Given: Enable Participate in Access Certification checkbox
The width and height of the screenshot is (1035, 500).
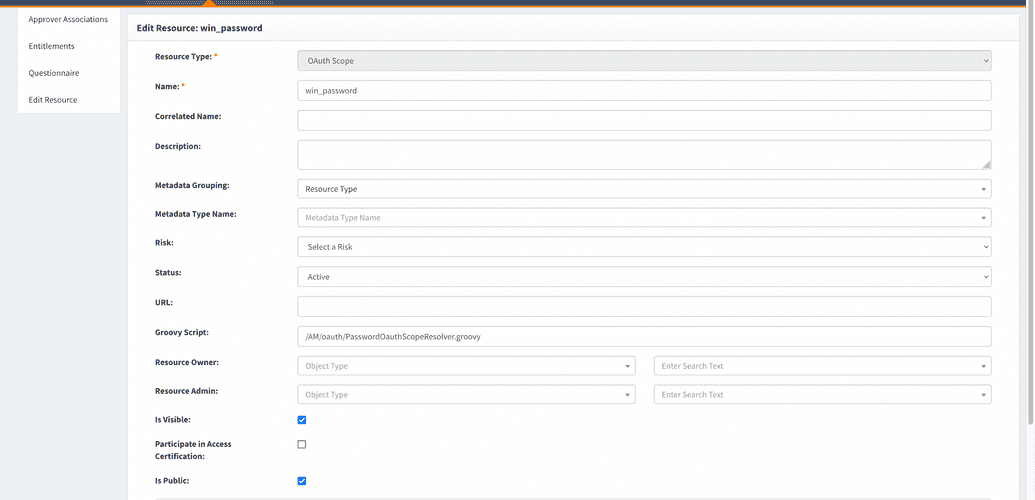Looking at the screenshot, I should [302, 444].
